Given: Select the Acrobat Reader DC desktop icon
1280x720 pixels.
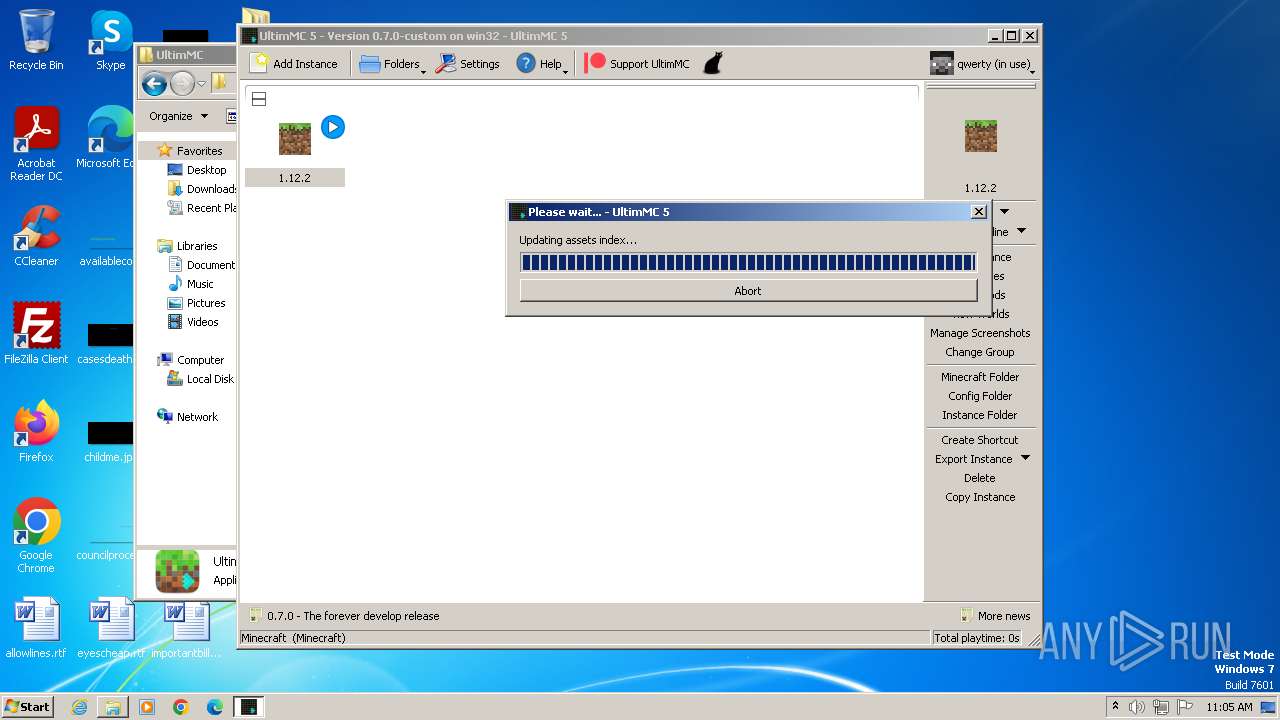Looking at the screenshot, I should coord(36,145).
